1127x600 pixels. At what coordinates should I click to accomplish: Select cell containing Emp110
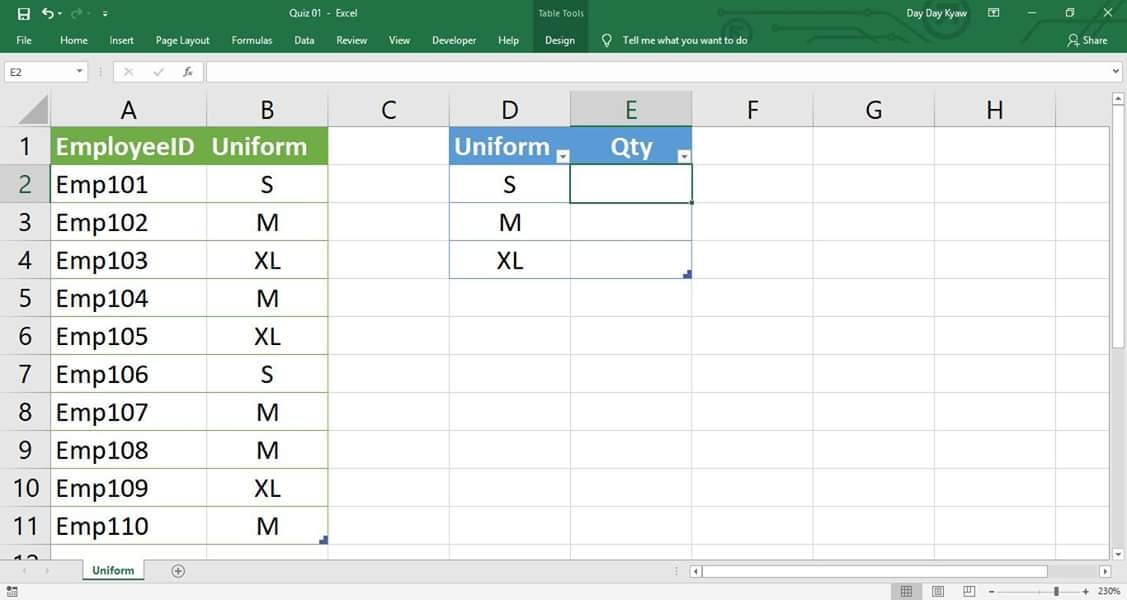pos(128,526)
